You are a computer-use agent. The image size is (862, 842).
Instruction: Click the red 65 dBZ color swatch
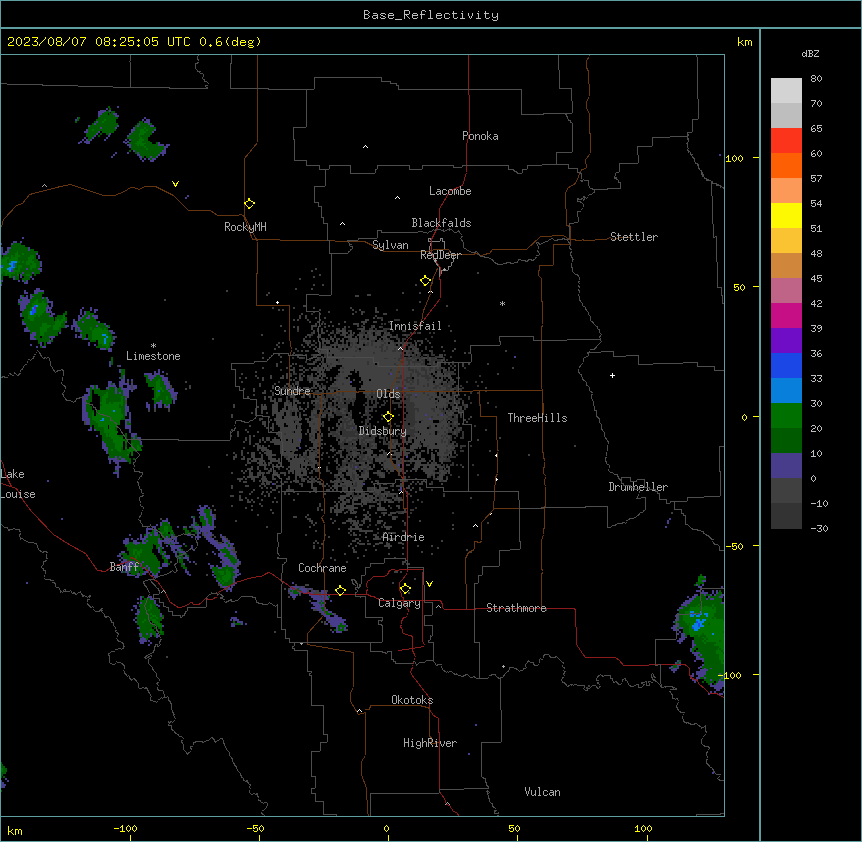[x=786, y=141]
